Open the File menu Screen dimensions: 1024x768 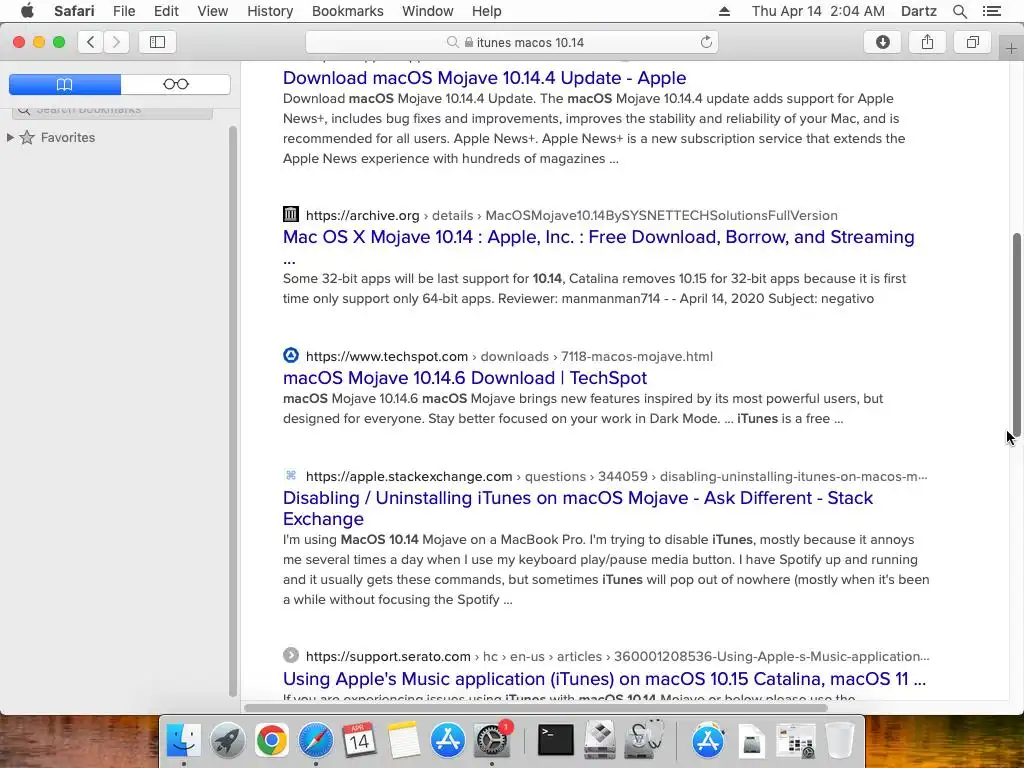123,11
